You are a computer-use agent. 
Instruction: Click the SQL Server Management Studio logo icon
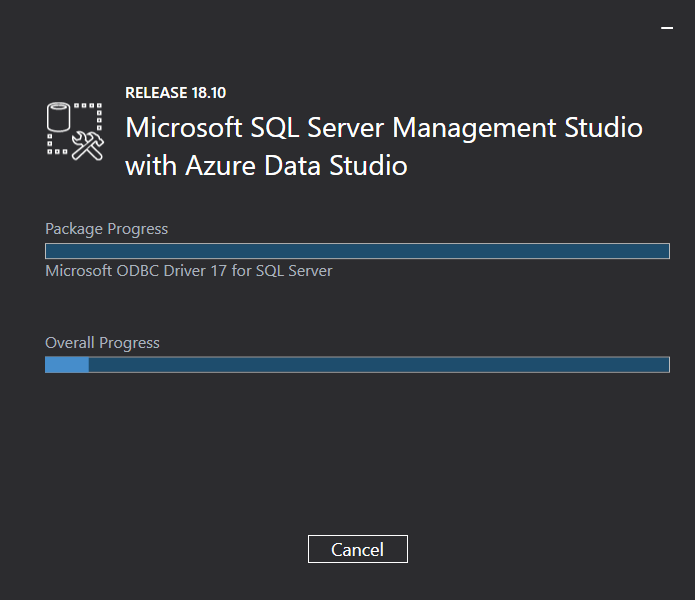(x=75, y=132)
